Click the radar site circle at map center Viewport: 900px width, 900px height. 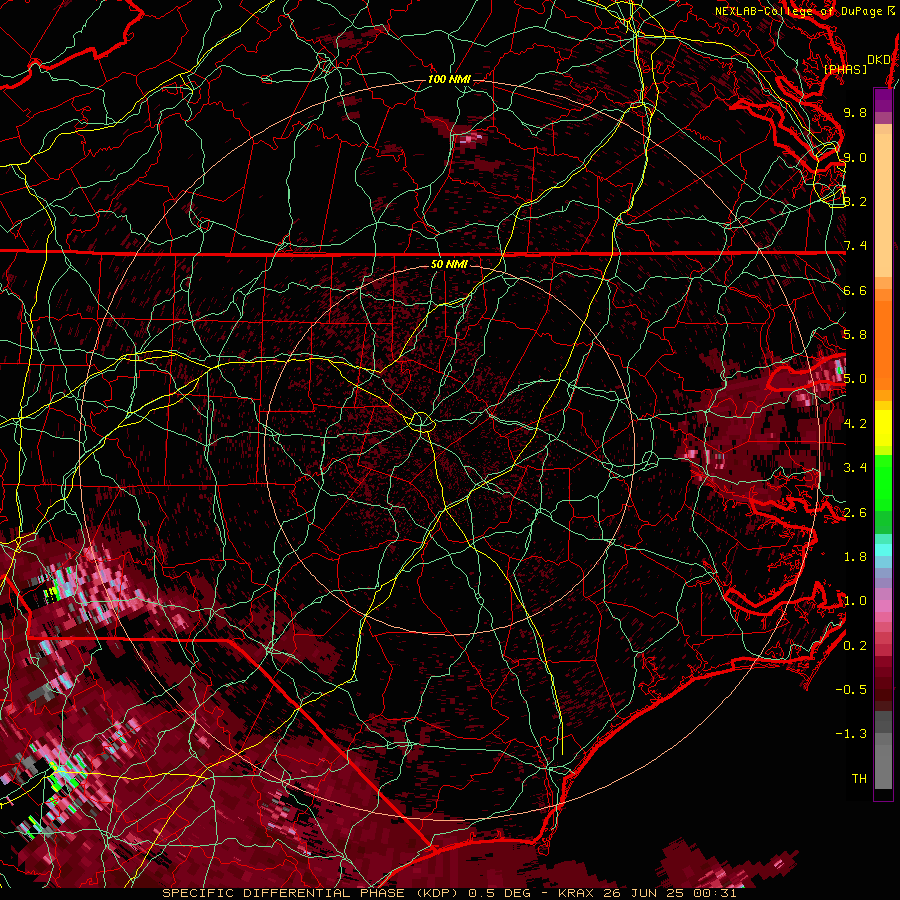tap(421, 422)
